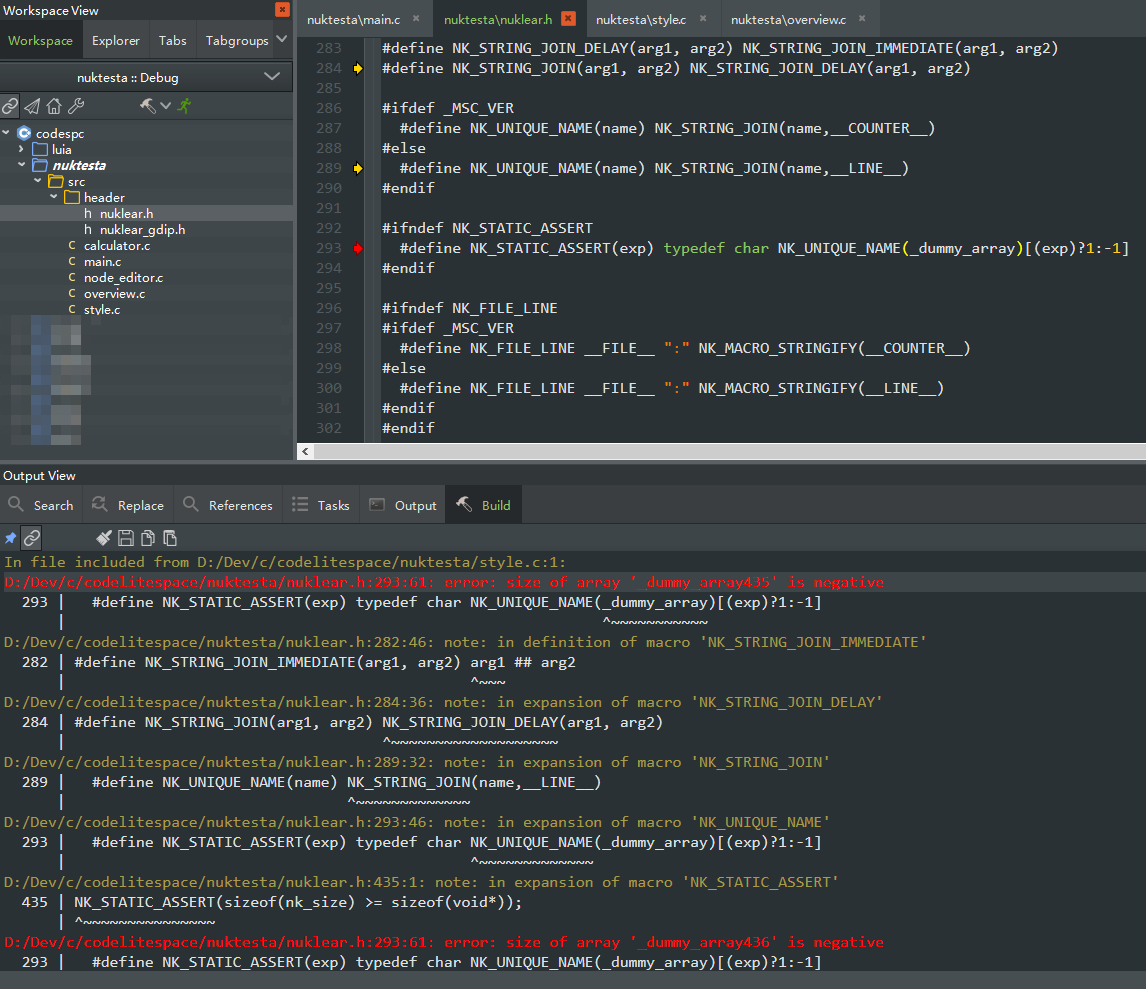Click the paper plane icon in Workspace View

tap(31, 105)
